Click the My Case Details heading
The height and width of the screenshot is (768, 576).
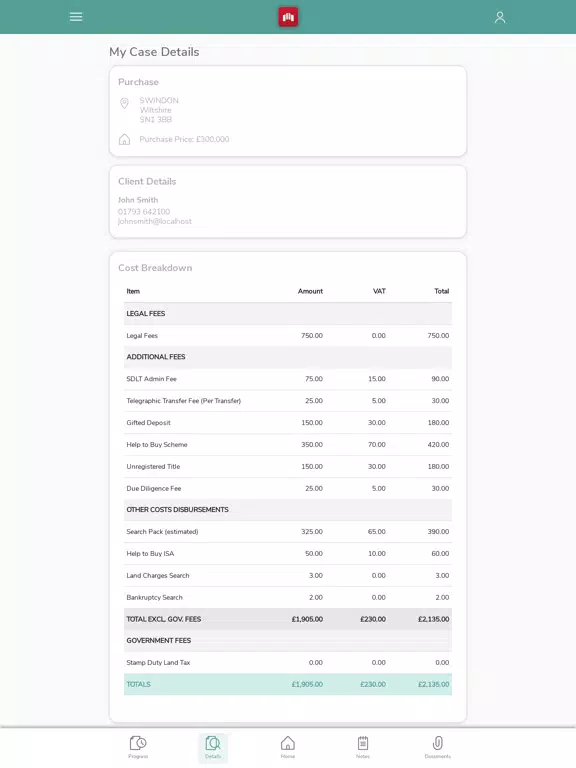(x=154, y=52)
